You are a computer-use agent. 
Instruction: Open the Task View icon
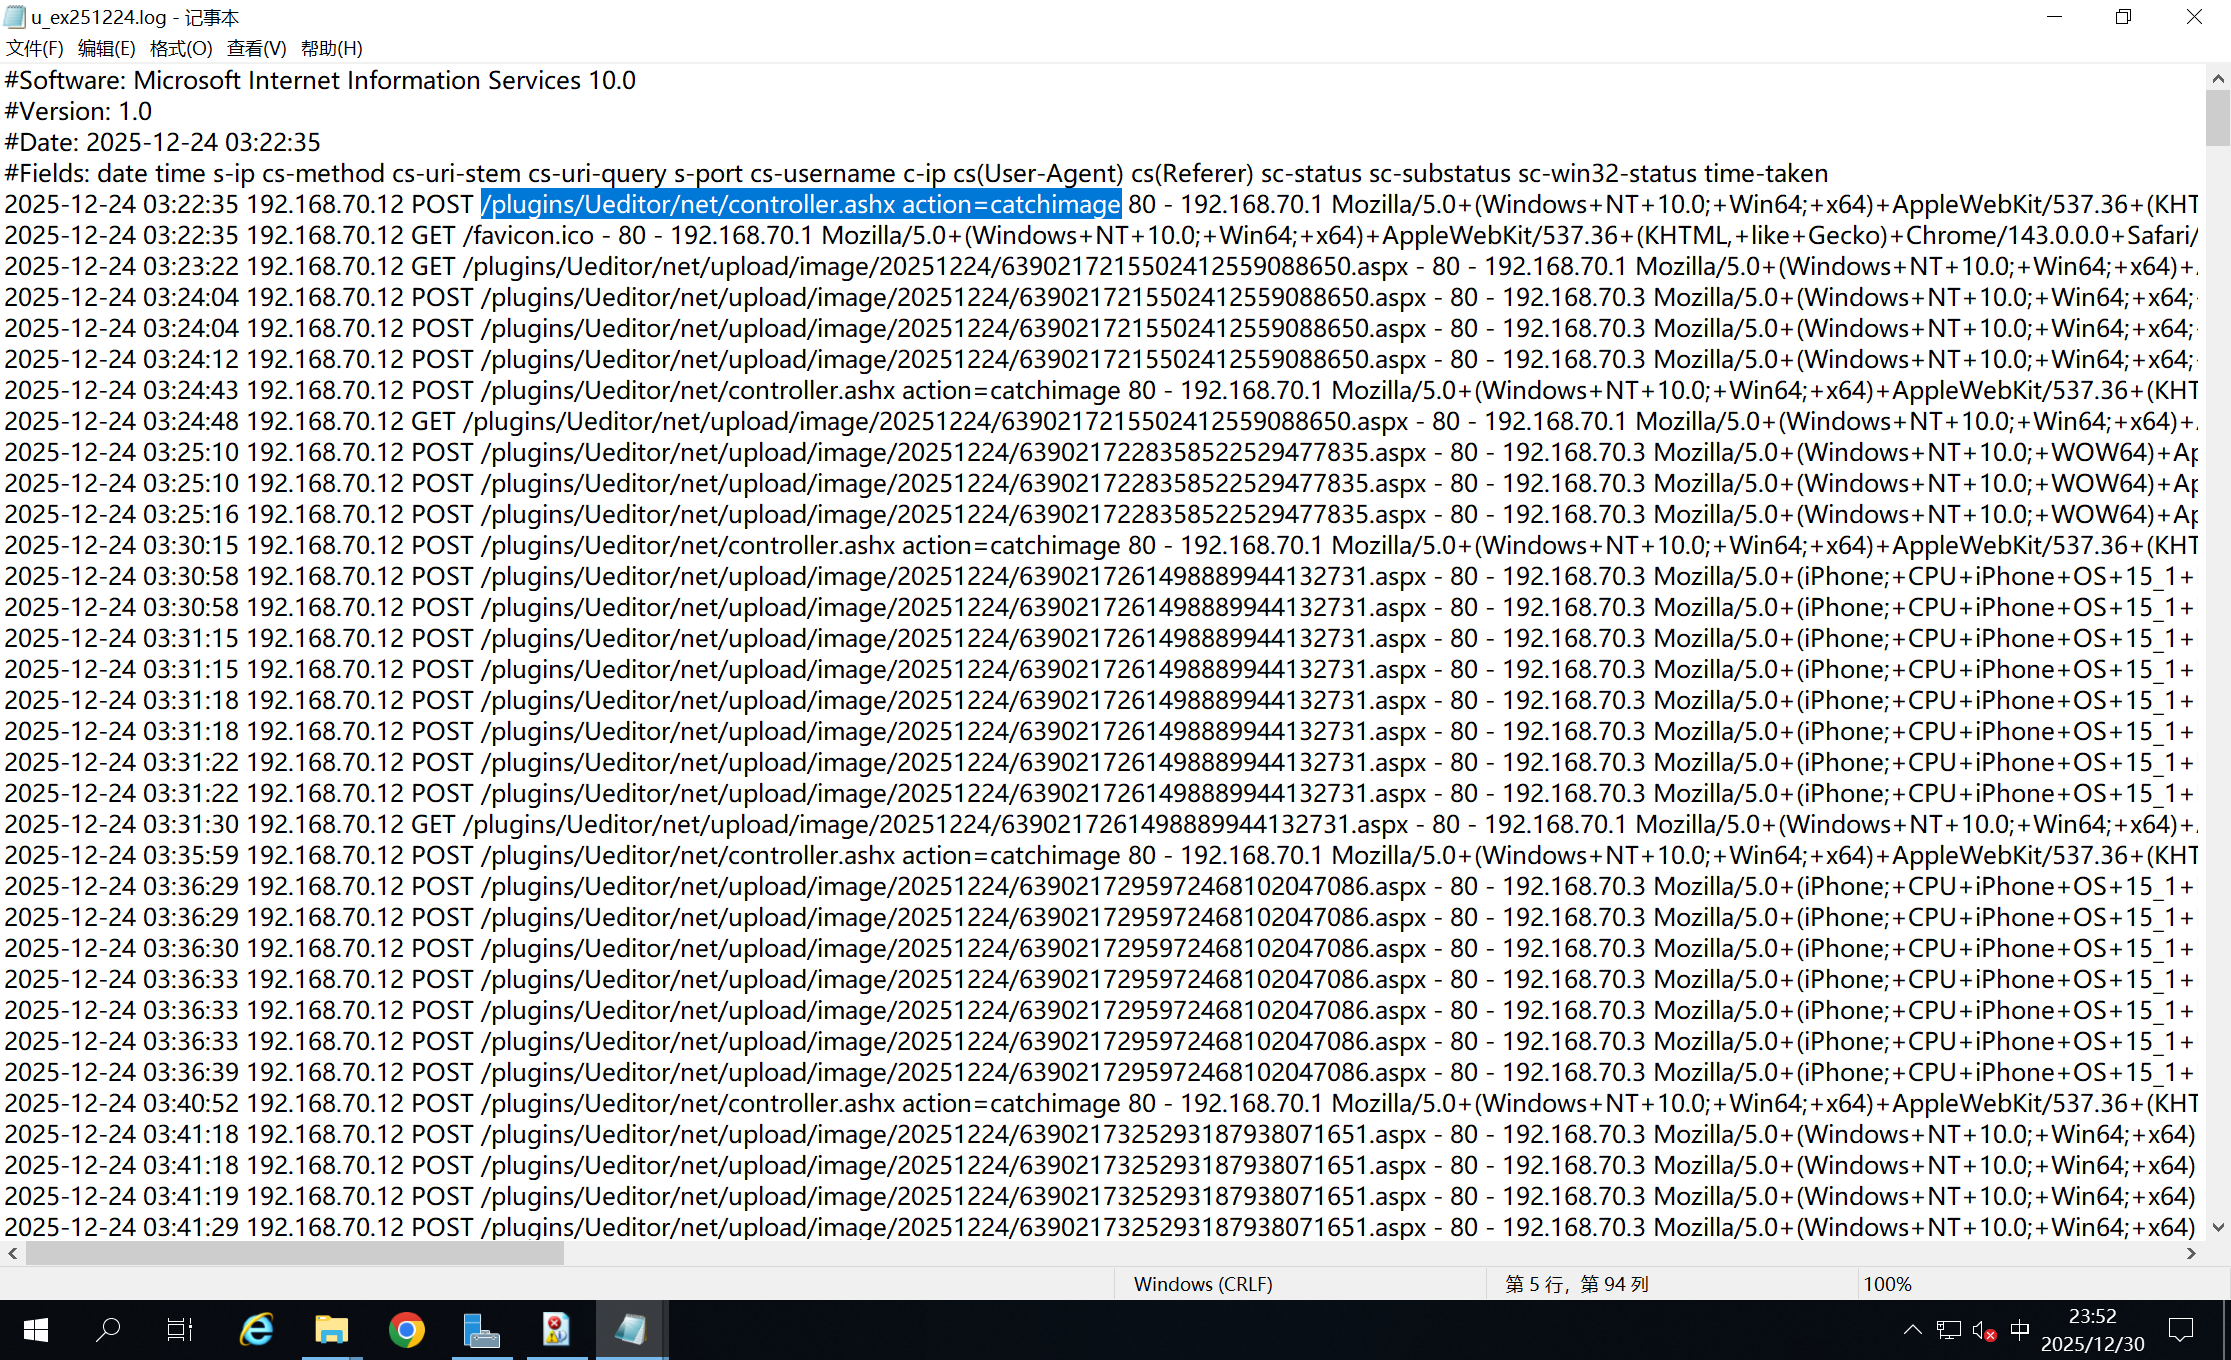coord(180,1330)
